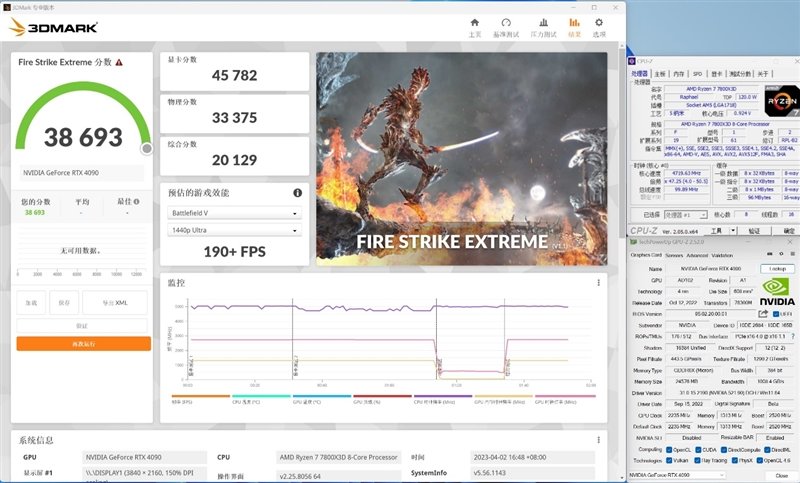Click the GPU-Z hamburger menu icon
Image resolution: width=800 pixels, height=483 pixels.
coord(793,253)
